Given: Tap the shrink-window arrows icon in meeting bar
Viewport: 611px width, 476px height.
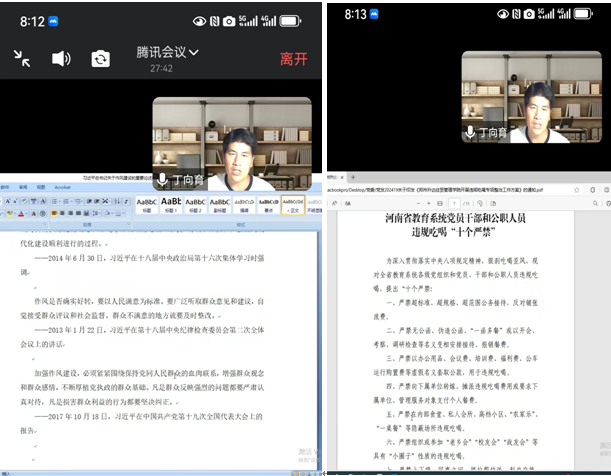Looking at the screenshot, I should point(22,58).
